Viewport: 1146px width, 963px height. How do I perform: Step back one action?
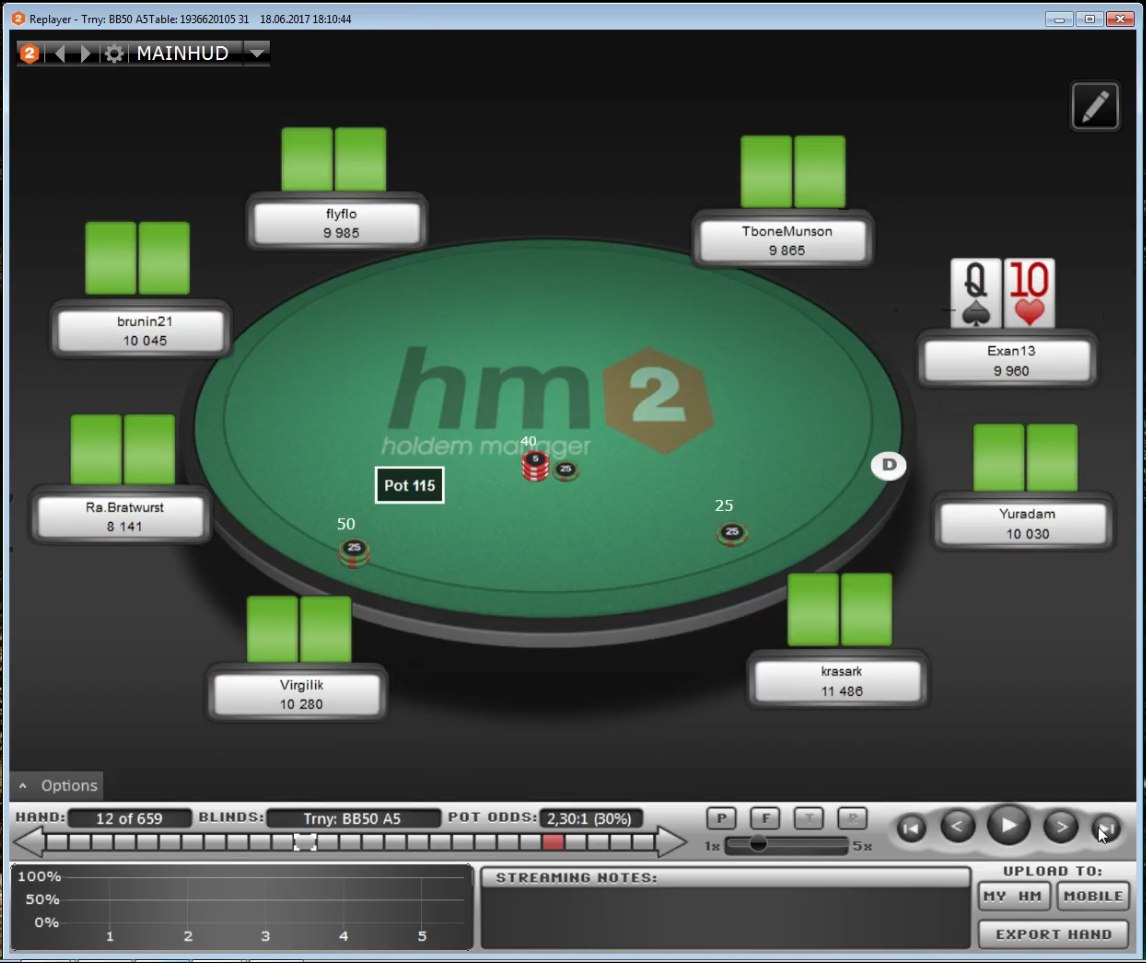(957, 826)
